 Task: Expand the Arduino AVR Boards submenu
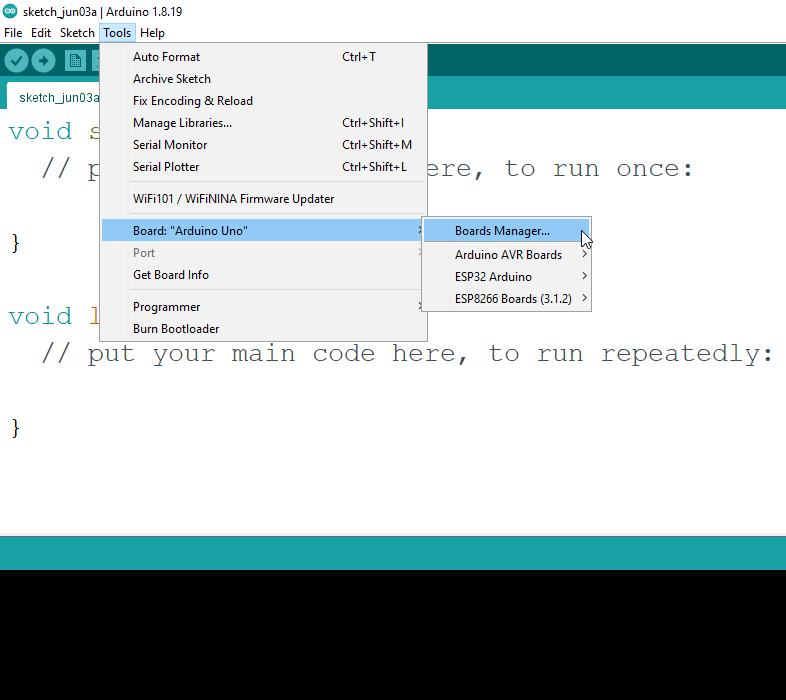pos(507,255)
